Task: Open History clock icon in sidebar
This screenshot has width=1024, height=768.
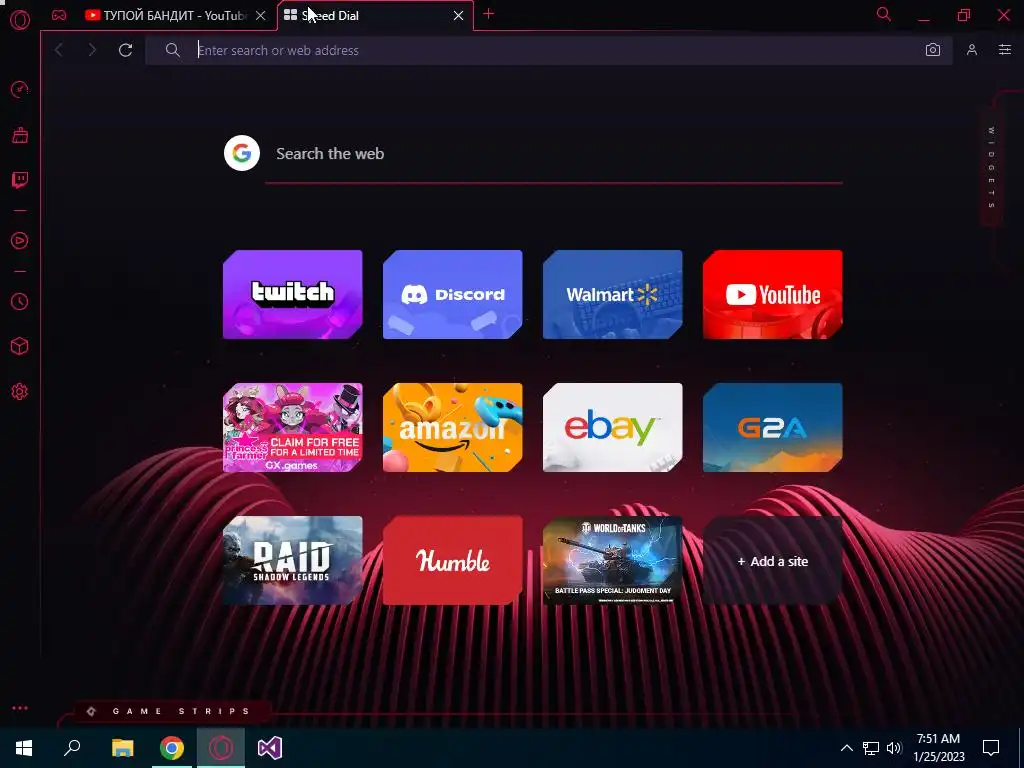Action: (x=20, y=301)
